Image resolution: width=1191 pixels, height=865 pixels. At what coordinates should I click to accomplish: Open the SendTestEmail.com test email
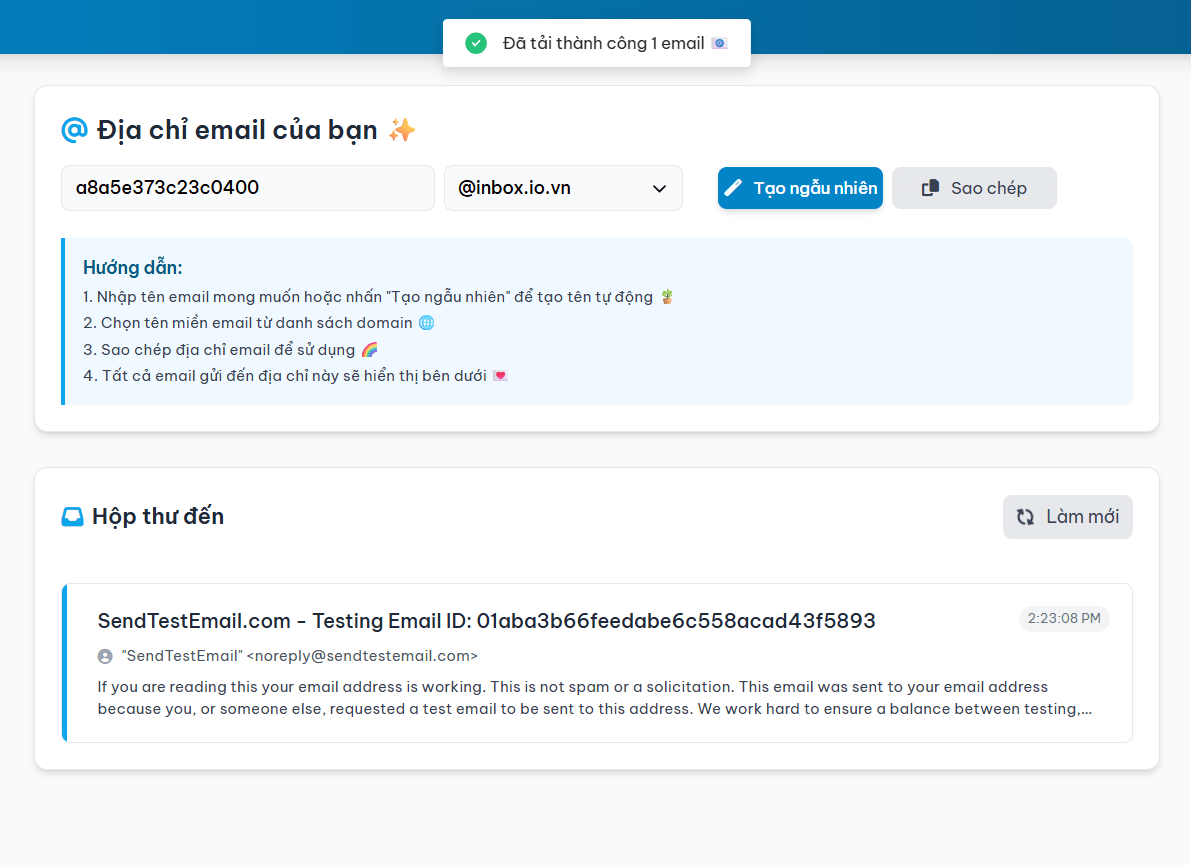tap(485, 620)
